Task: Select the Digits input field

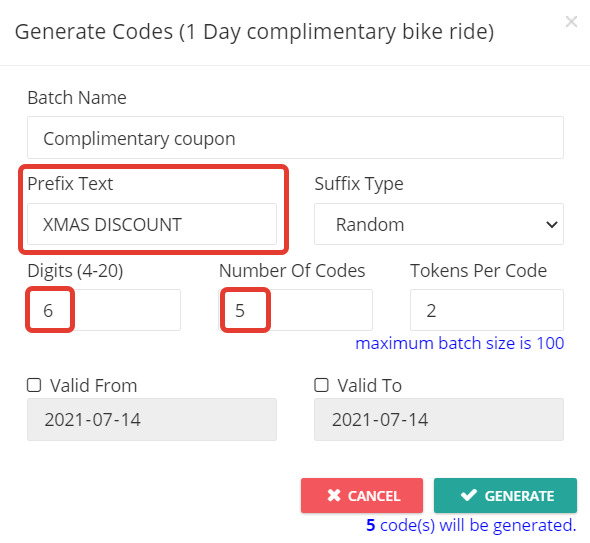Action: 104,310
